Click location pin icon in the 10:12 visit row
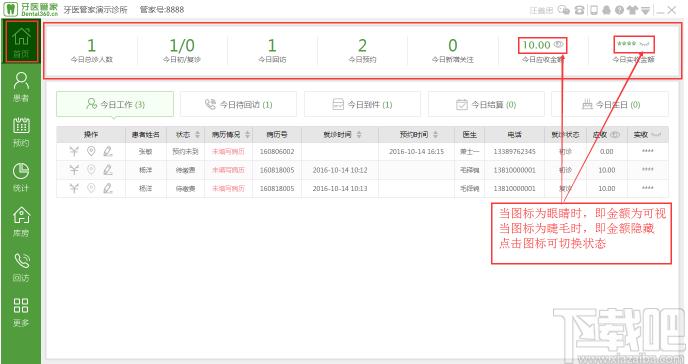Image resolution: width=688 pixels, height=364 pixels. click(x=91, y=170)
